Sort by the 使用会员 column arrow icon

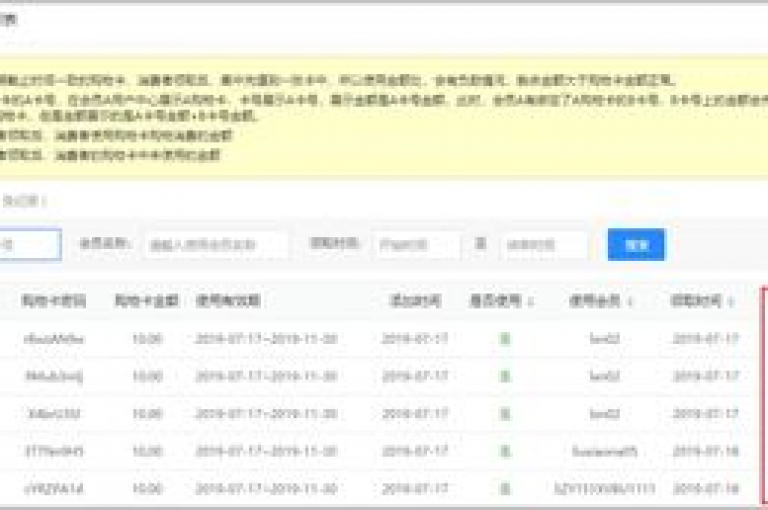click(x=630, y=302)
